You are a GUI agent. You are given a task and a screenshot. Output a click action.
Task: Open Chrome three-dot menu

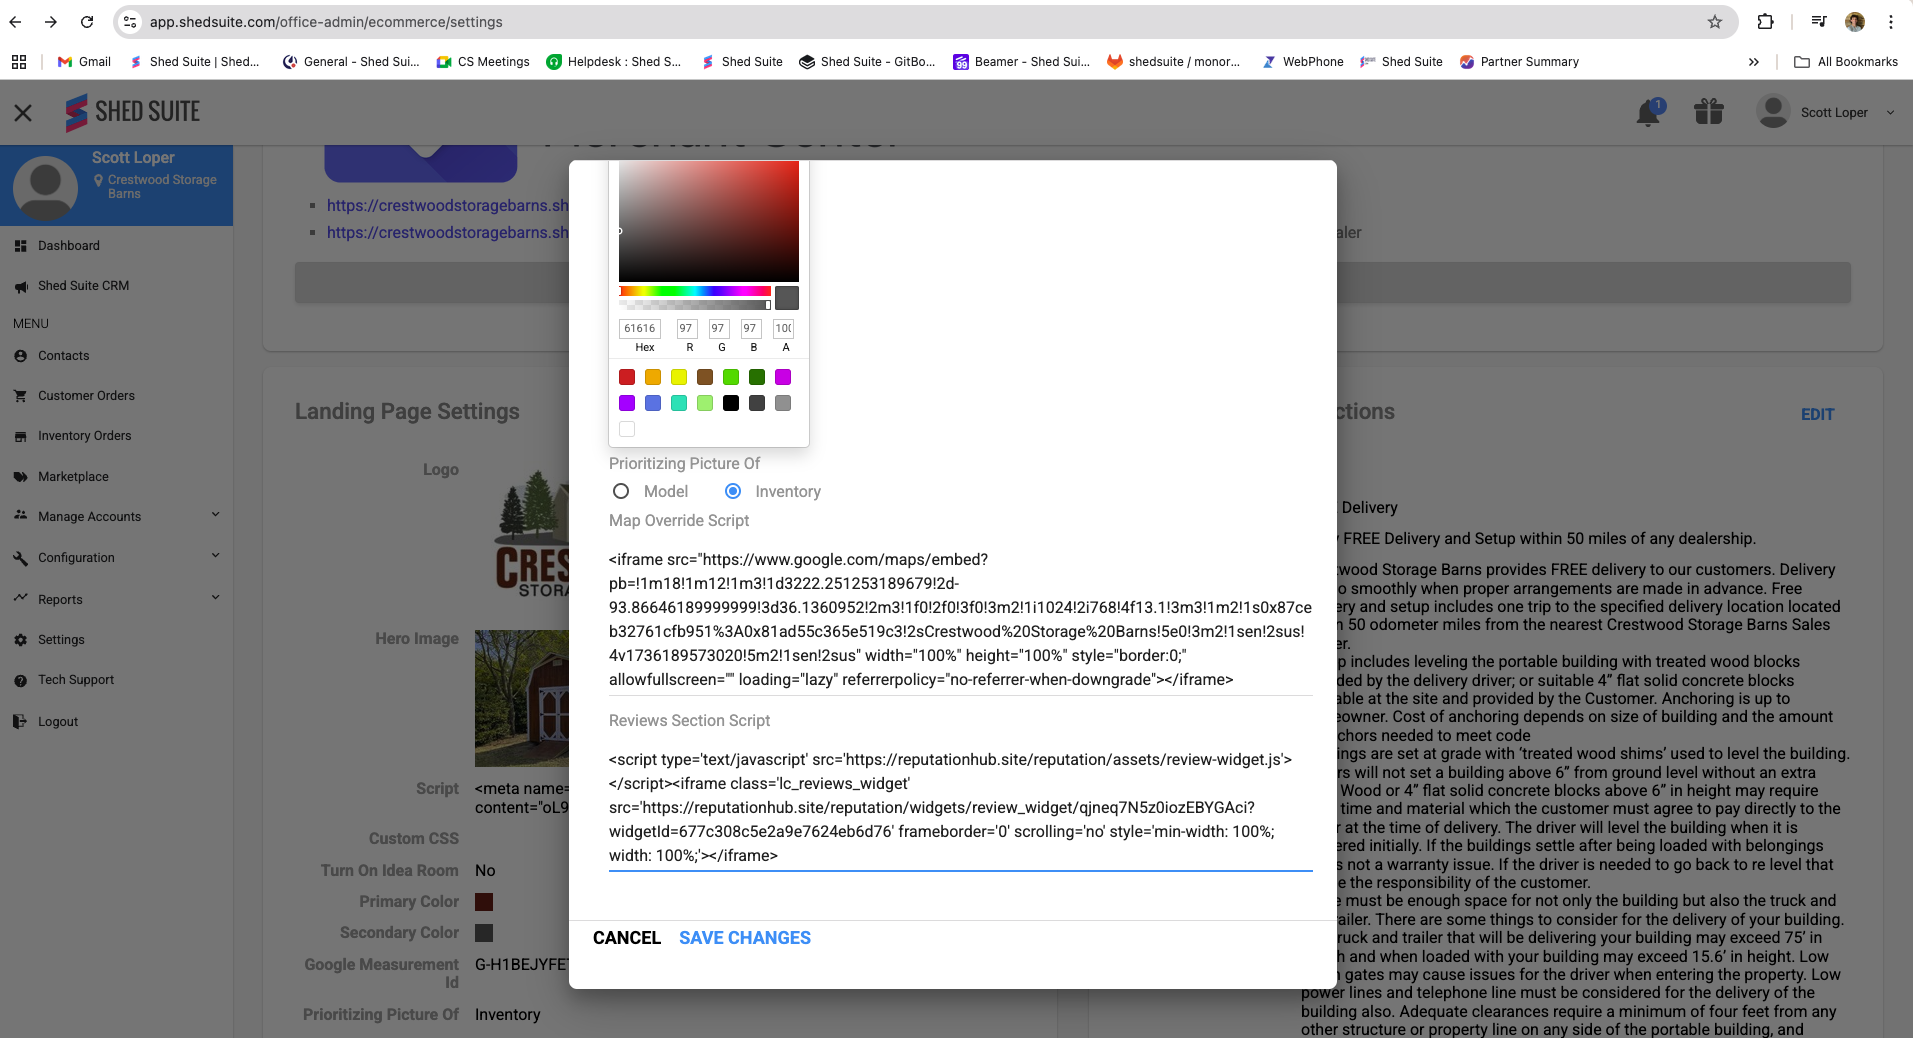[x=1891, y=22]
